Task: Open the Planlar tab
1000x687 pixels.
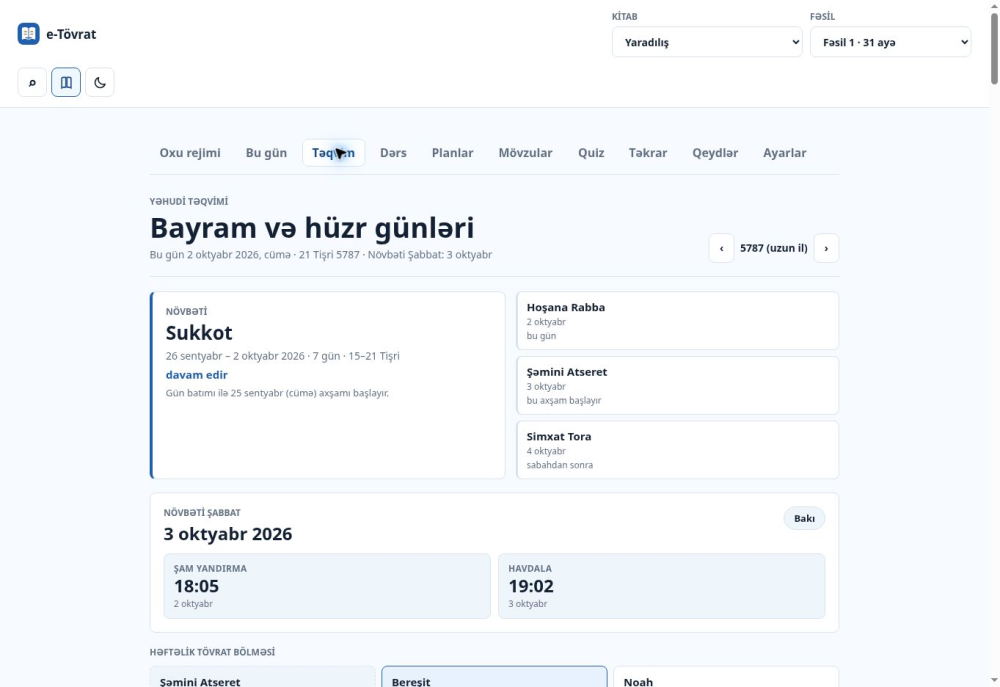Action: click(x=452, y=153)
